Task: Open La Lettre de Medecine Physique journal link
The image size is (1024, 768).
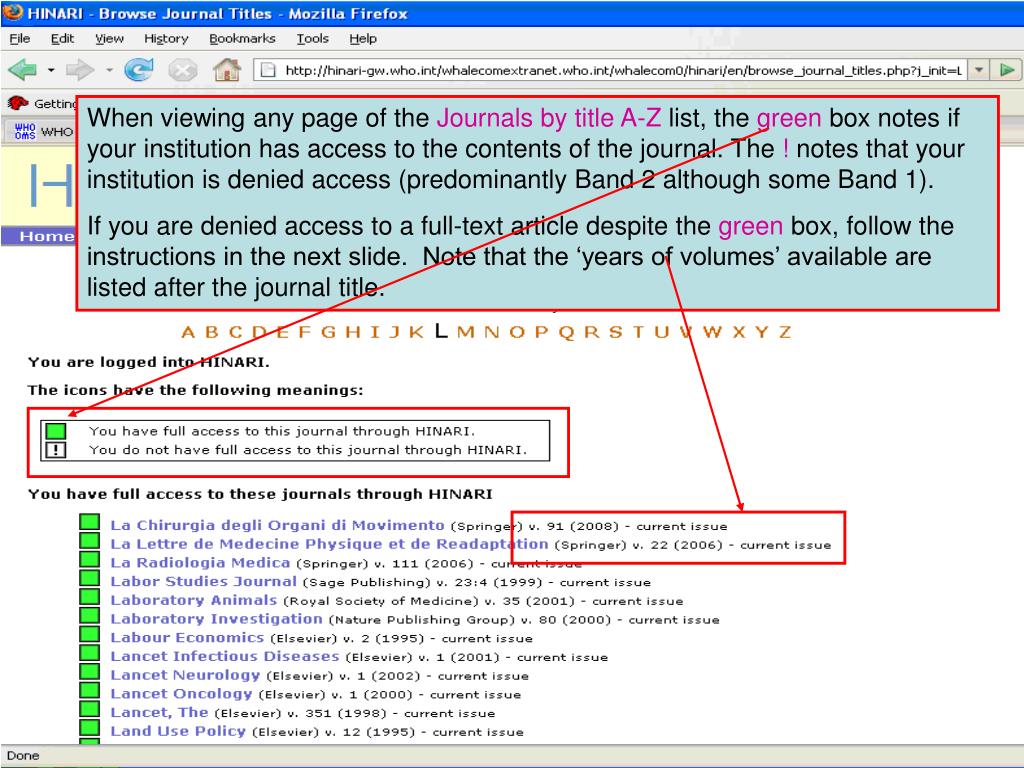Action: [x=329, y=544]
